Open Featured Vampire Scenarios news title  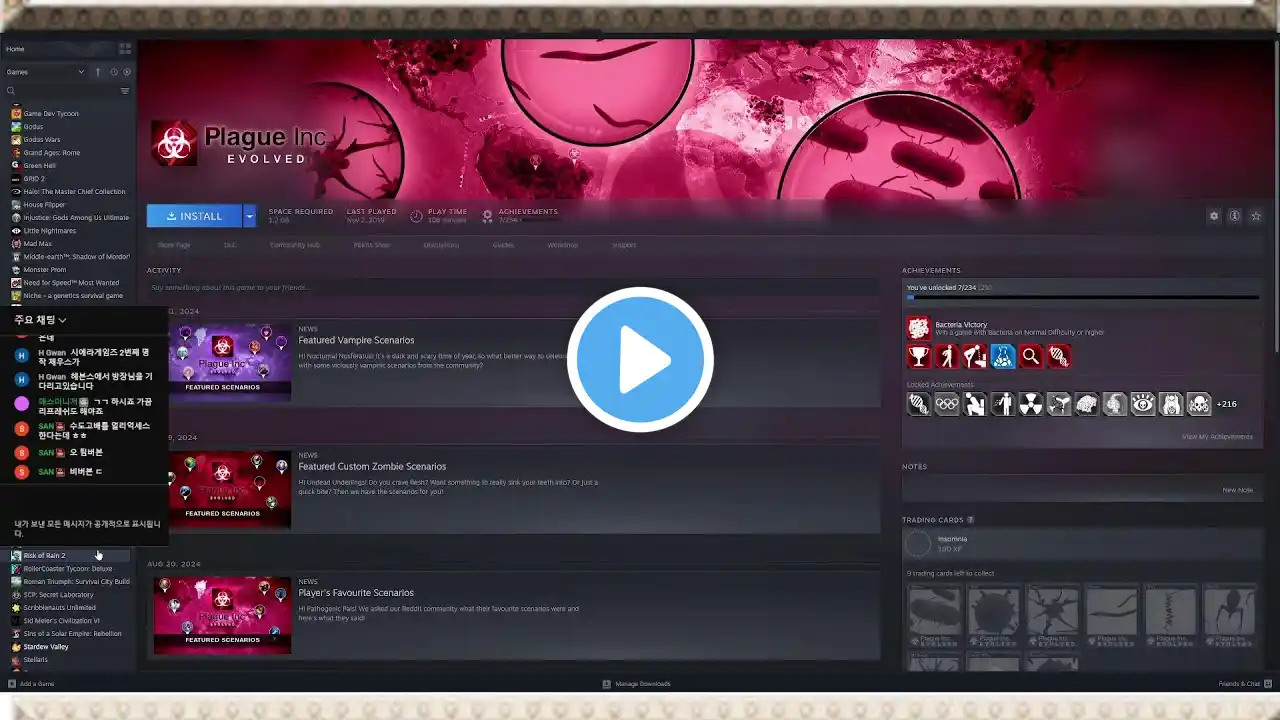point(356,341)
